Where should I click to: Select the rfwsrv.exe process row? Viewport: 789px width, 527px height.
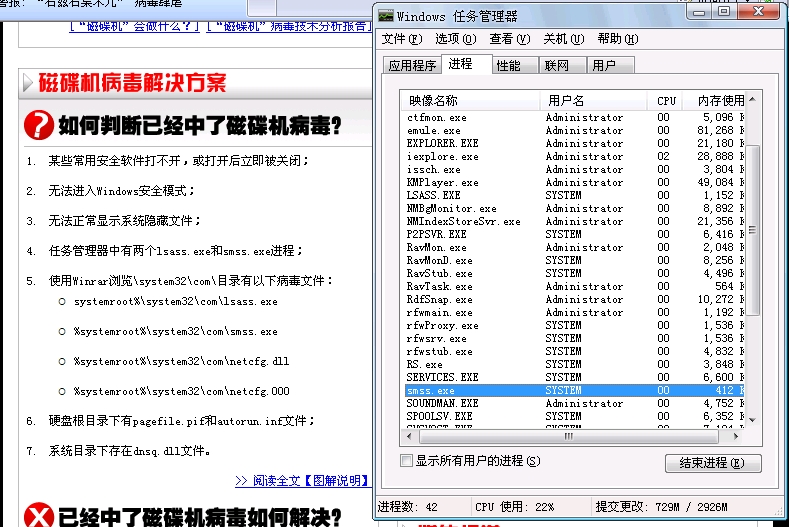click(574, 338)
